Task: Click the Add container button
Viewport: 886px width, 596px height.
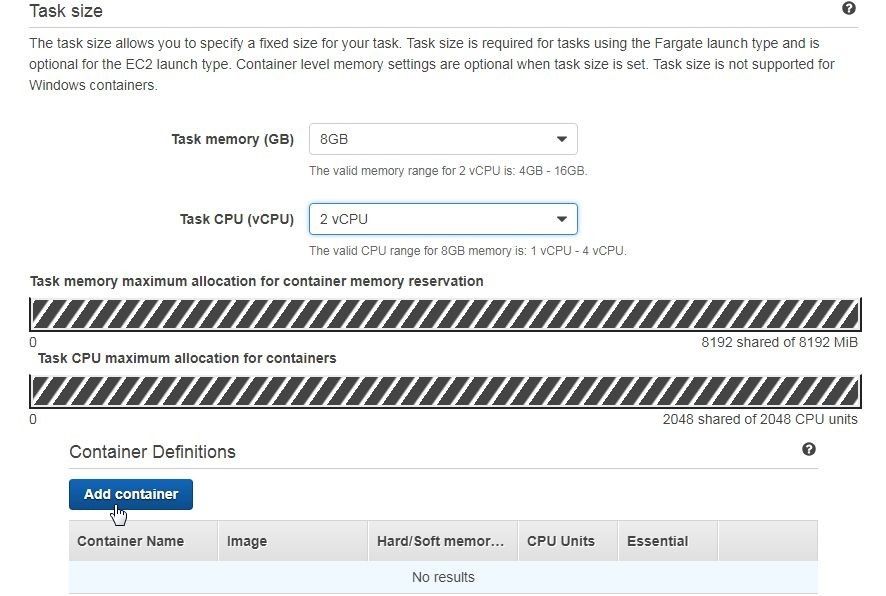Action: pyautogui.click(x=131, y=494)
